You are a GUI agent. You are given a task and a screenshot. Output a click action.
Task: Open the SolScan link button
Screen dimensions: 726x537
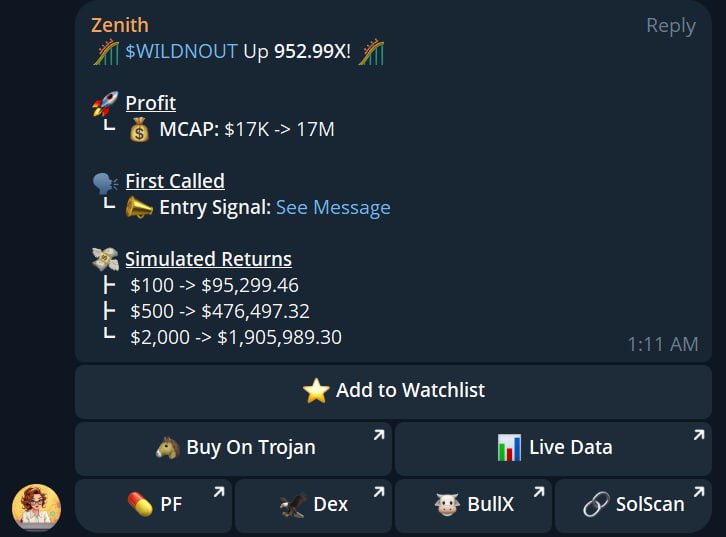pyautogui.click(x=633, y=506)
